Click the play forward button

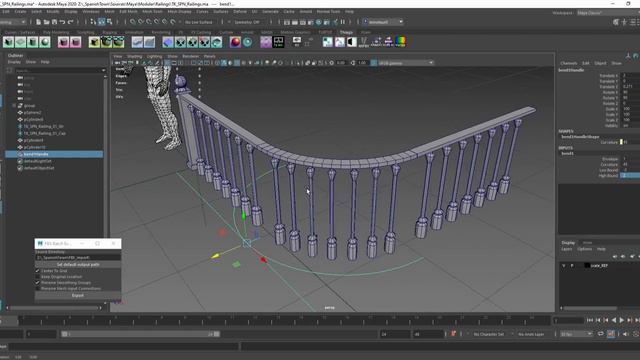(622, 321)
